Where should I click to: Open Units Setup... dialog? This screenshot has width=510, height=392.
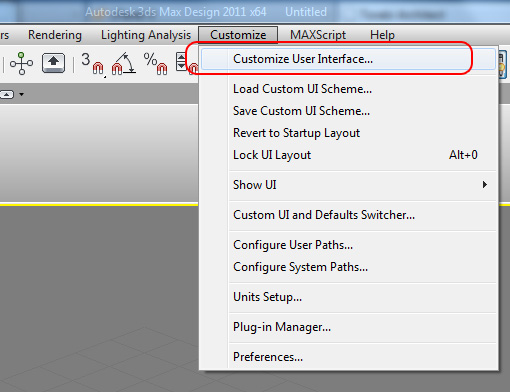pos(348,297)
